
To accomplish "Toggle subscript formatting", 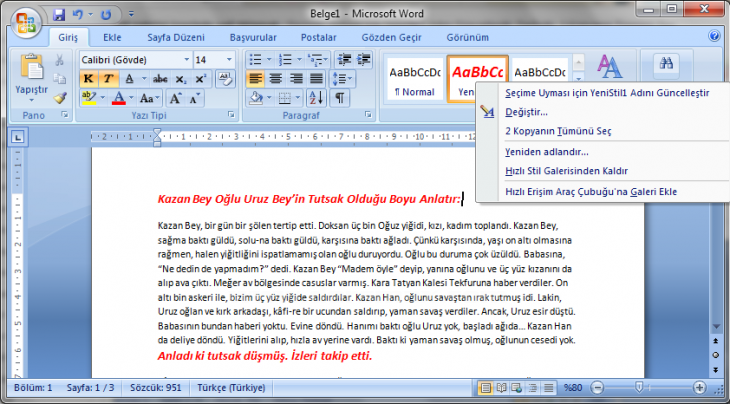I will click(181, 79).
